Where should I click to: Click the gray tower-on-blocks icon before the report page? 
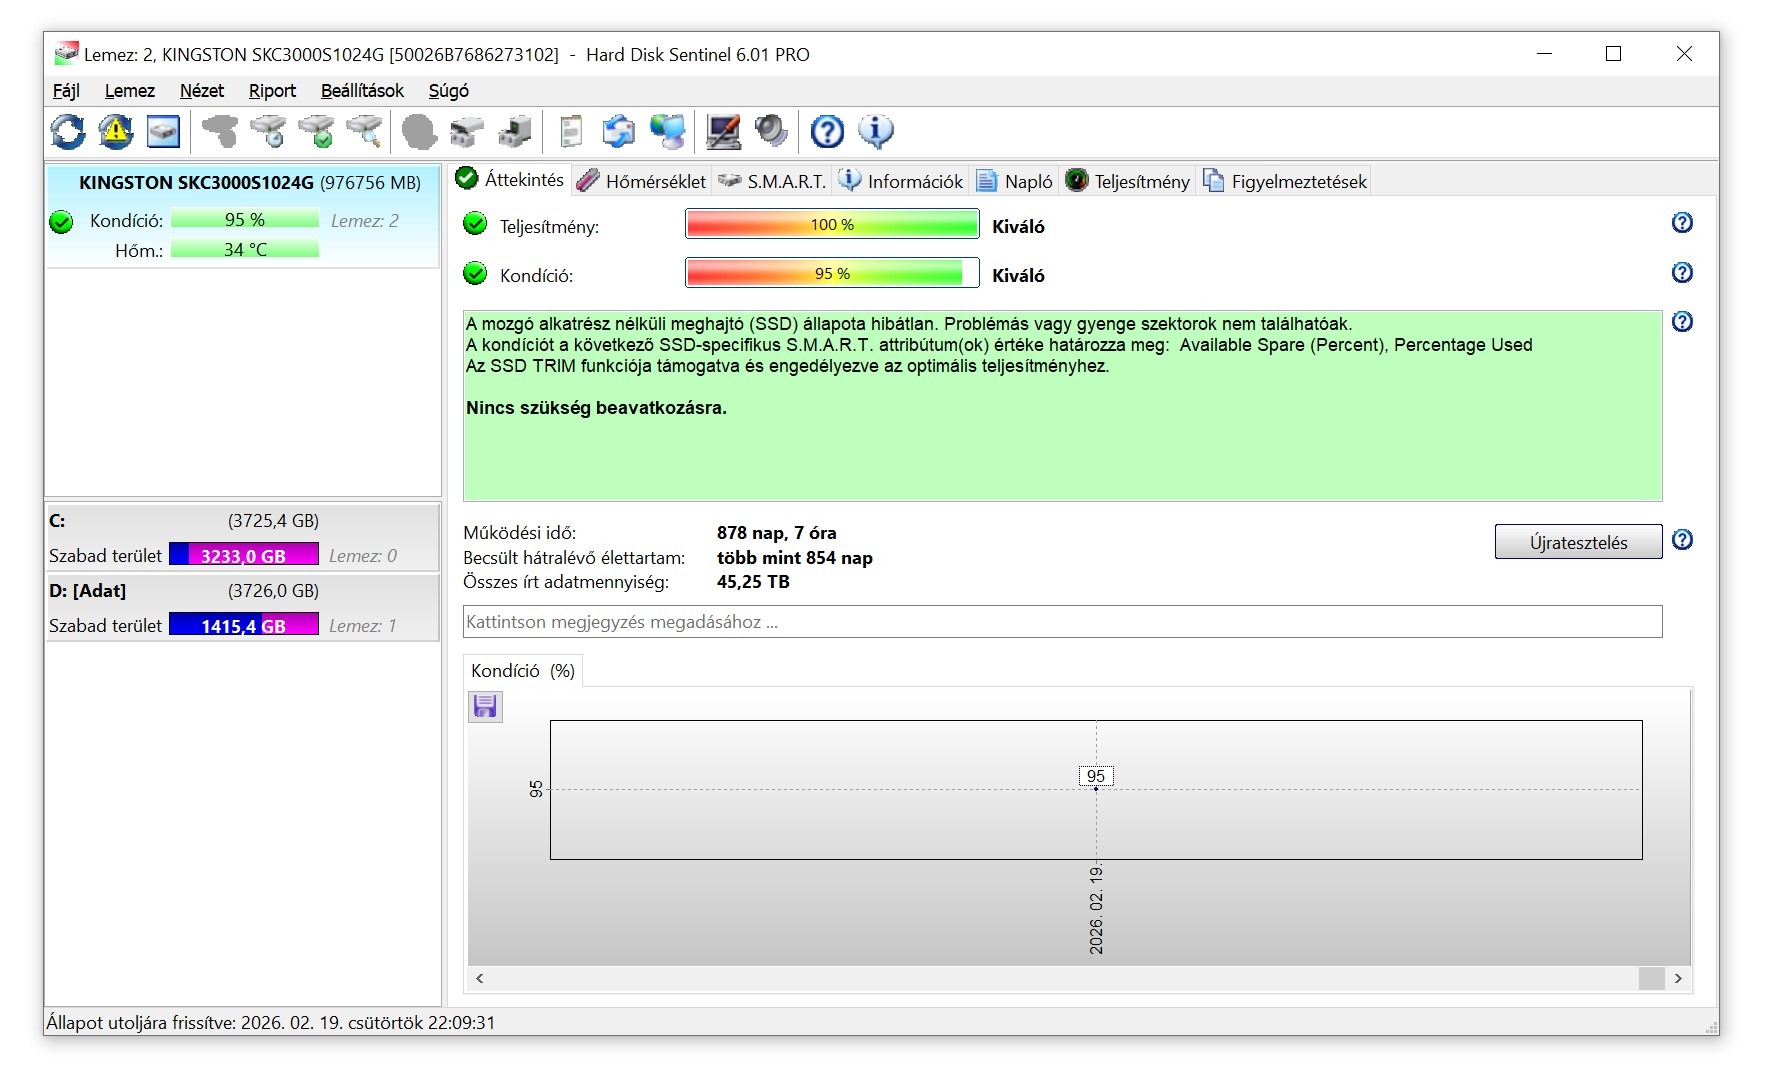[516, 131]
